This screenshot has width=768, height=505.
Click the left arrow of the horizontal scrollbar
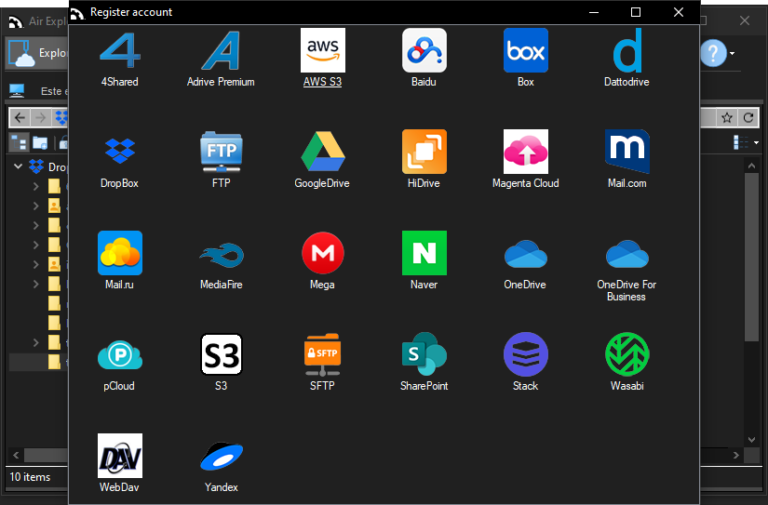tap(16, 455)
